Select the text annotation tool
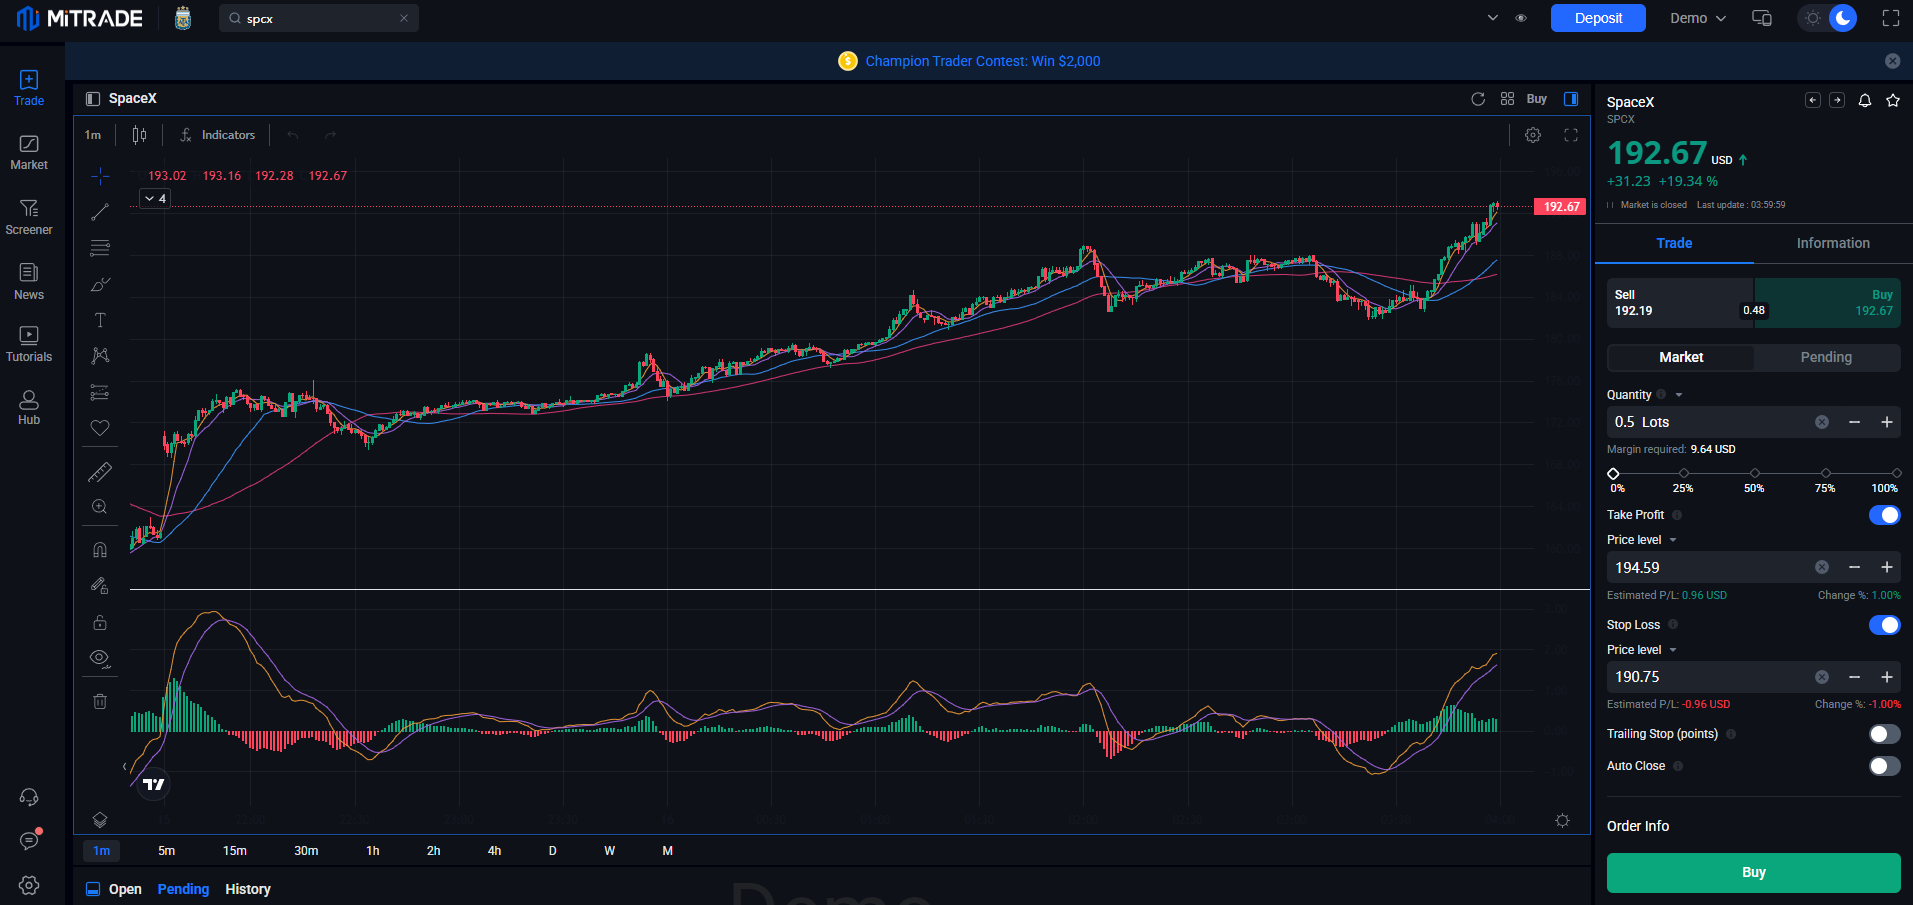Image resolution: width=1913 pixels, height=905 pixels. click(100, 320)
